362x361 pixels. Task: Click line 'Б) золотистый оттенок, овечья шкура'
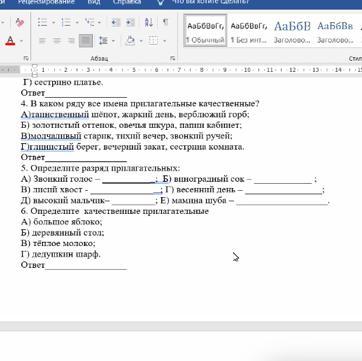[x=131, y=125]
